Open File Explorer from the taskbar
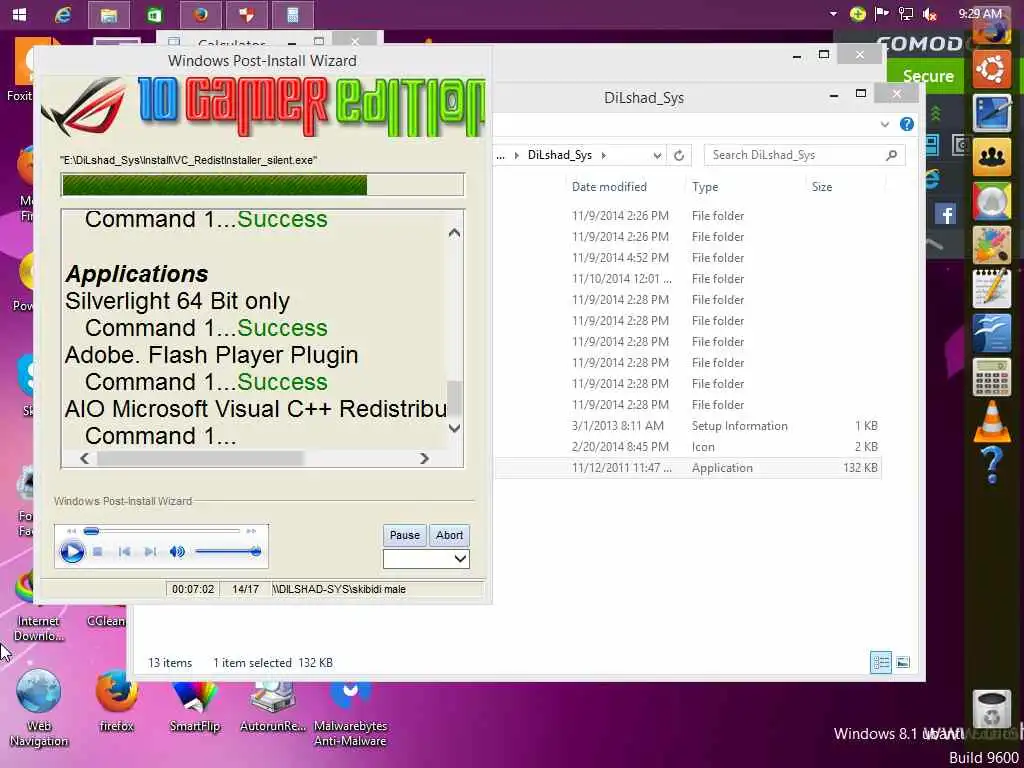This screenshot has width=1024, height=768. tap(108, 15)
